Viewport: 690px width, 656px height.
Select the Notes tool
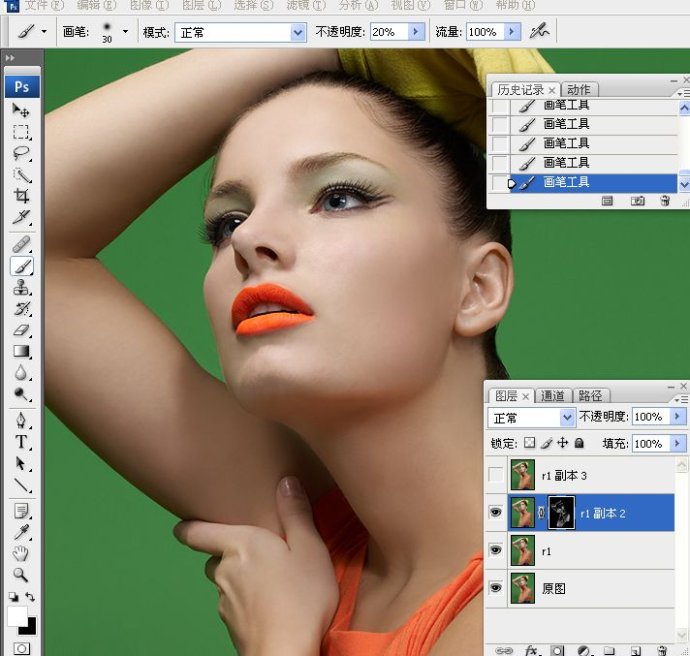[21, 511]
